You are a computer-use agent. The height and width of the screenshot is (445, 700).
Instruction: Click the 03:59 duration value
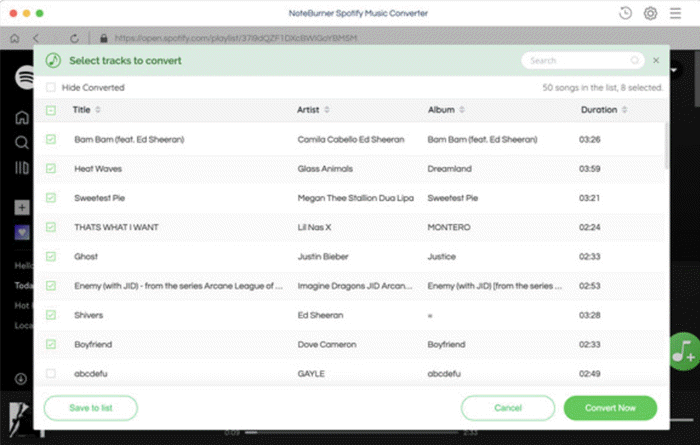(589, 169)
